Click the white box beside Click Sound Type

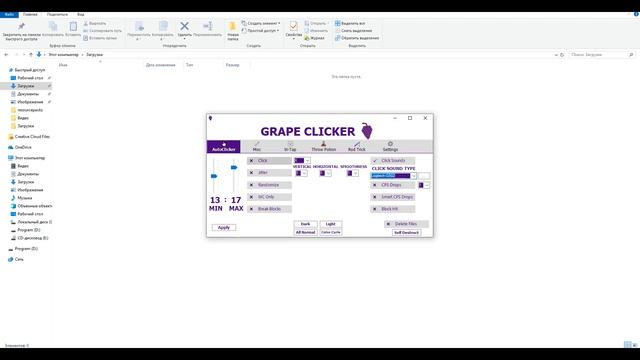coord(424,176)
